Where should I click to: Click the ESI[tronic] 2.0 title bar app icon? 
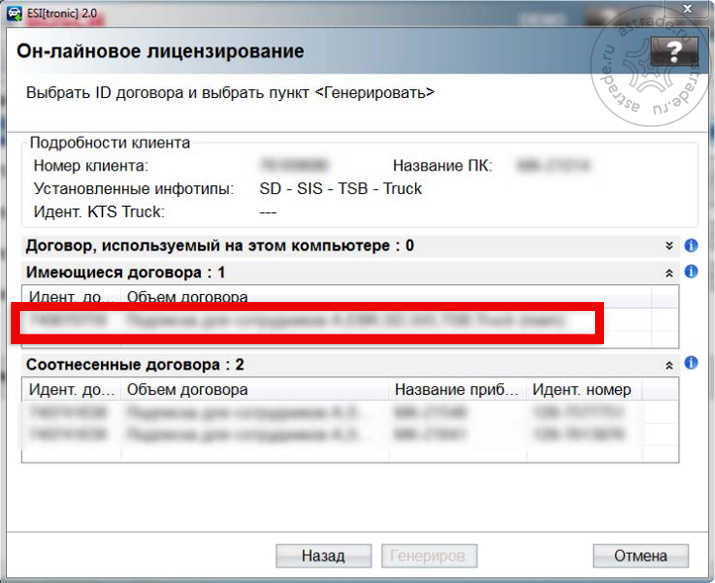tap(14, 14)
